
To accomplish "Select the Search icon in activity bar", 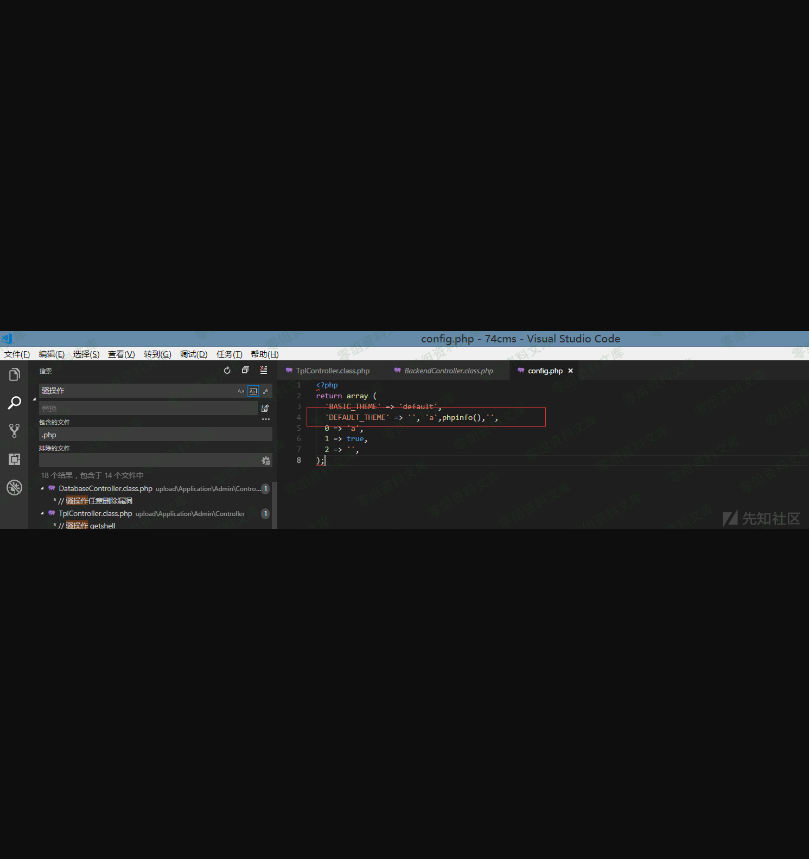I will coord(14,403).
